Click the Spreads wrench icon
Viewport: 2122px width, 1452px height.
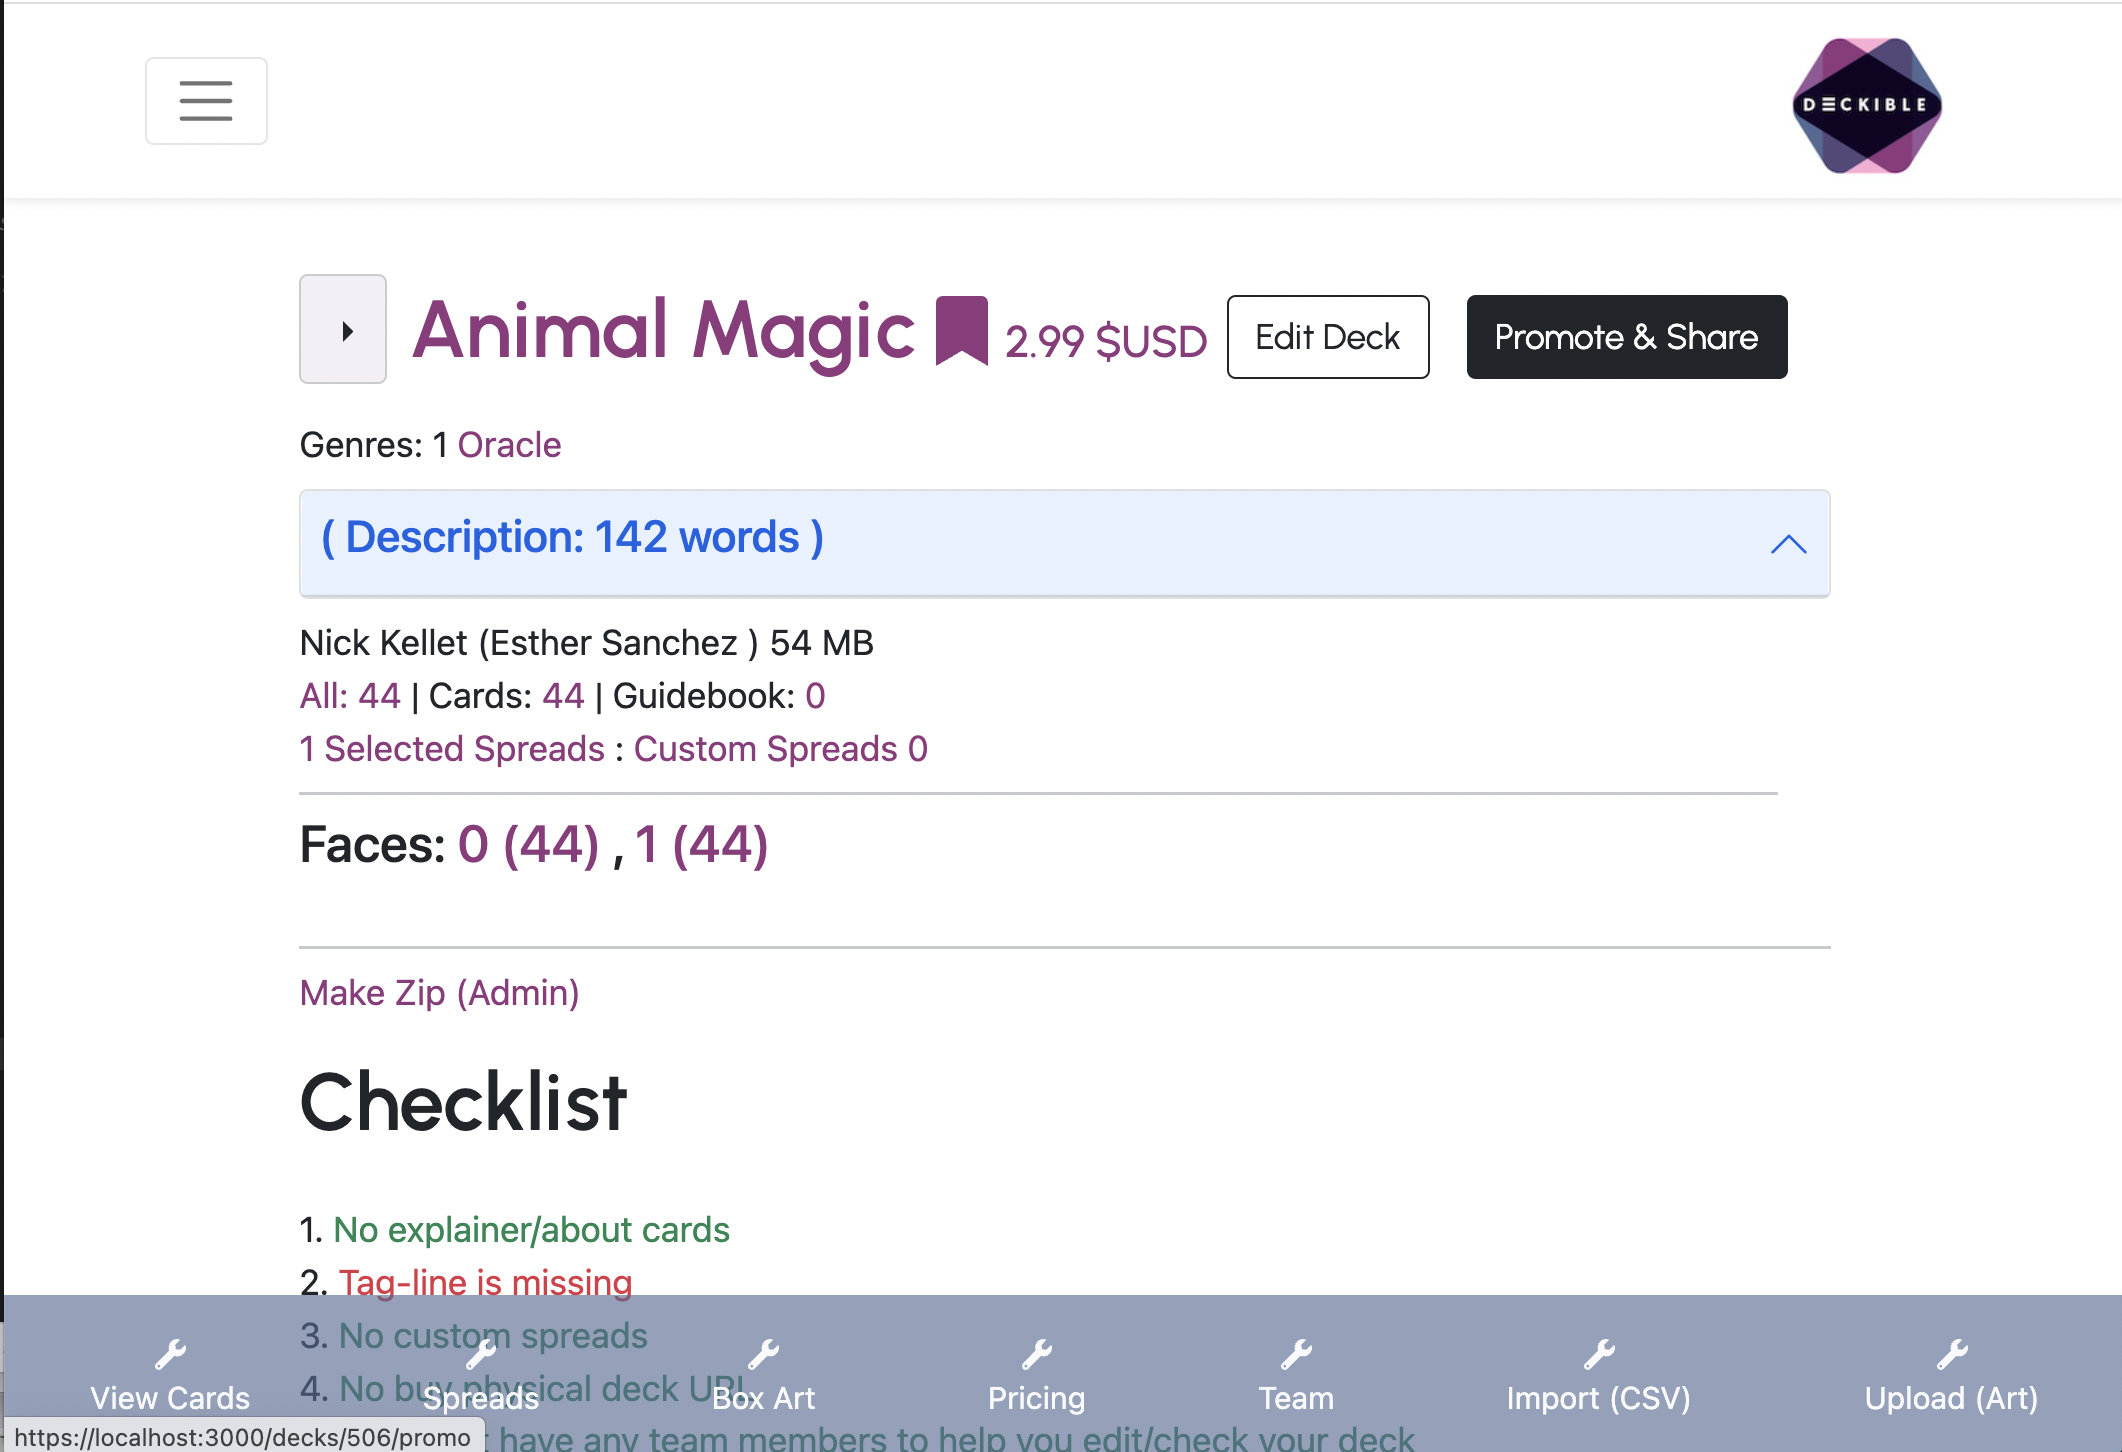click(481, 1354)
